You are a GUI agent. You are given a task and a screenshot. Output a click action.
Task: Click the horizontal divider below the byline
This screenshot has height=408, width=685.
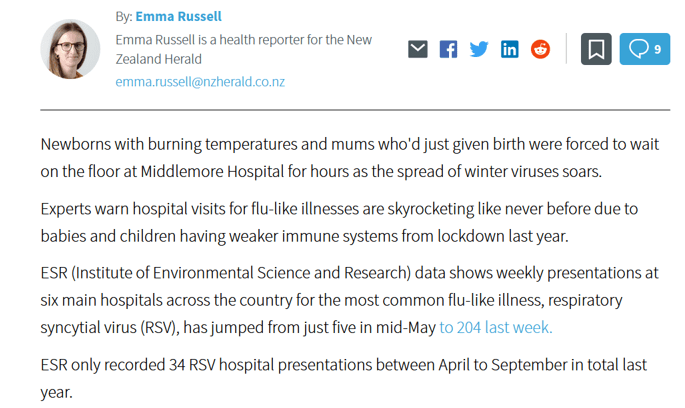pyautogui.click(x=355, y=109)
